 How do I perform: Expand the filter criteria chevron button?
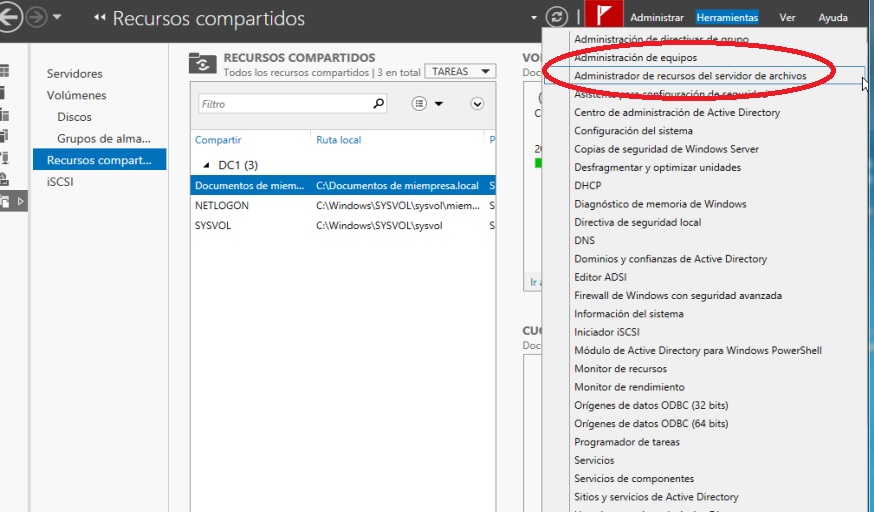(x=477, y=103)
